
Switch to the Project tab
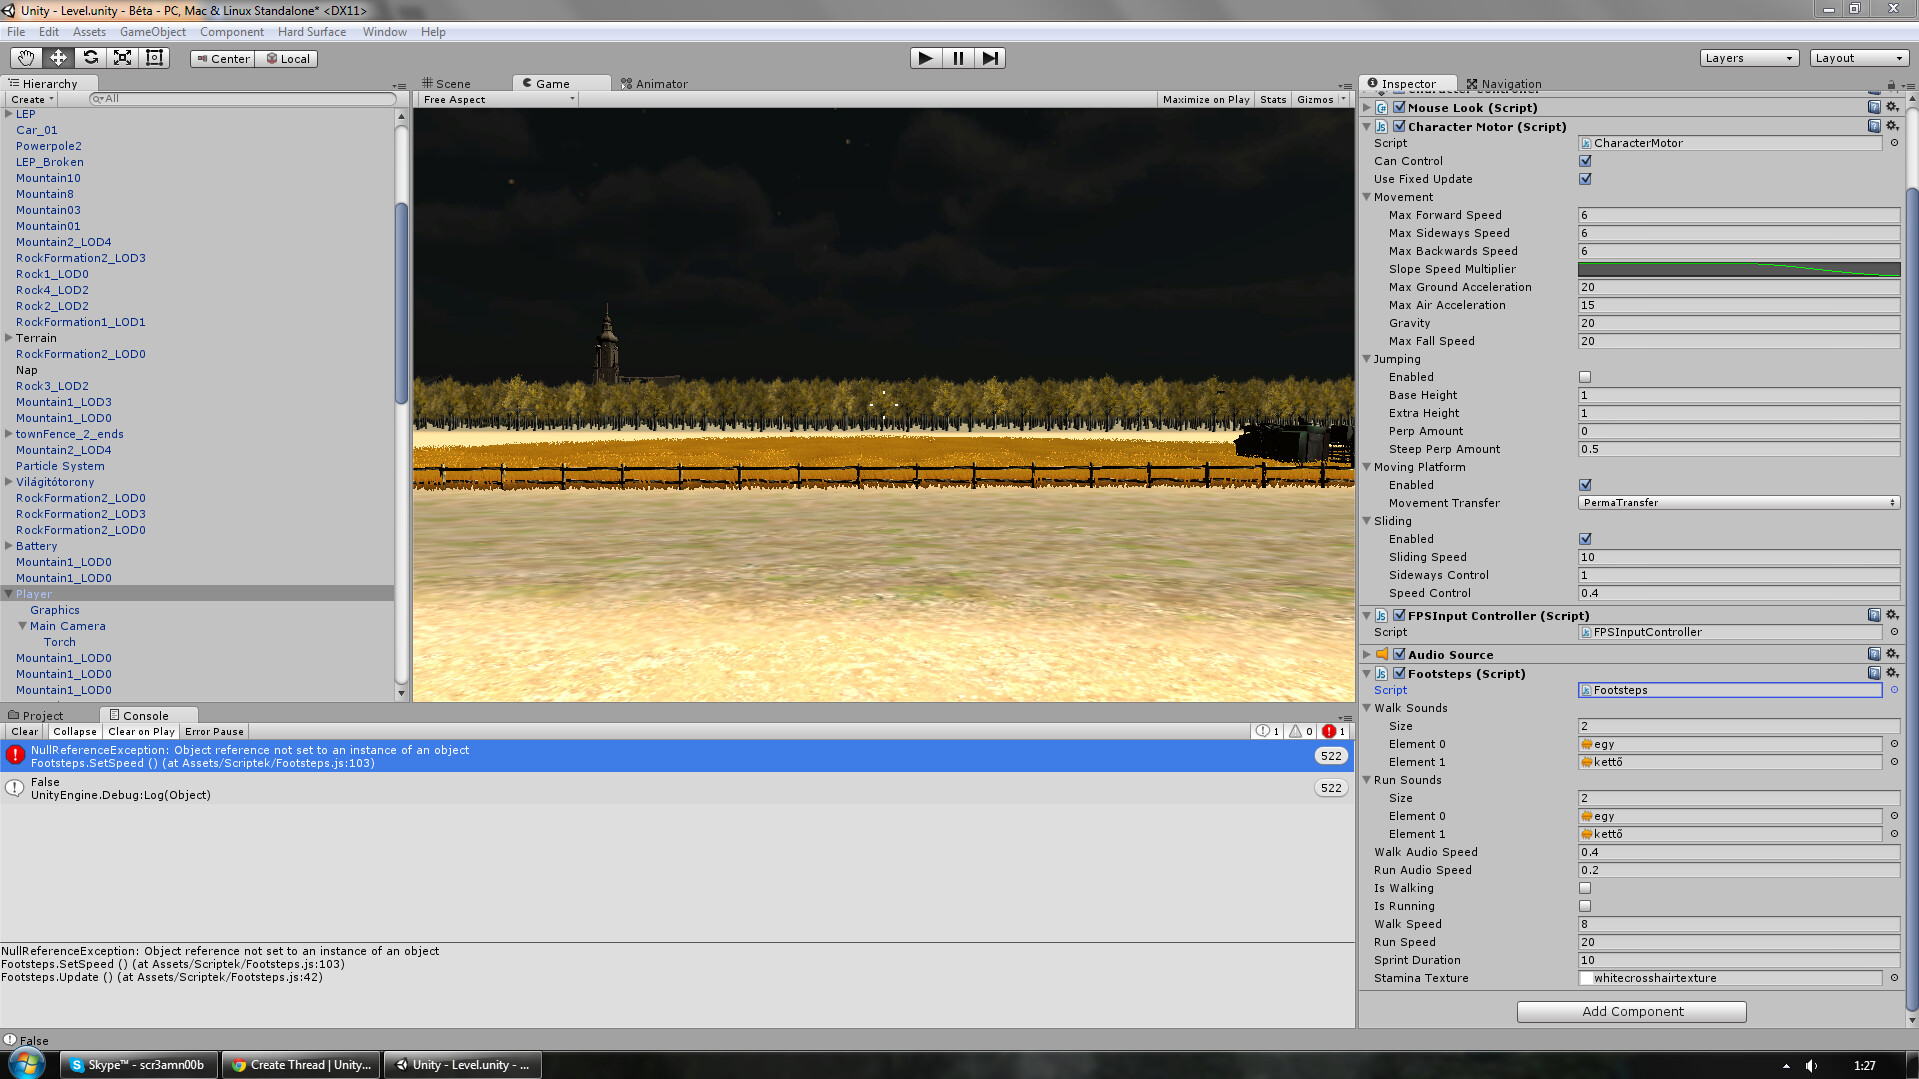[36, 715]
